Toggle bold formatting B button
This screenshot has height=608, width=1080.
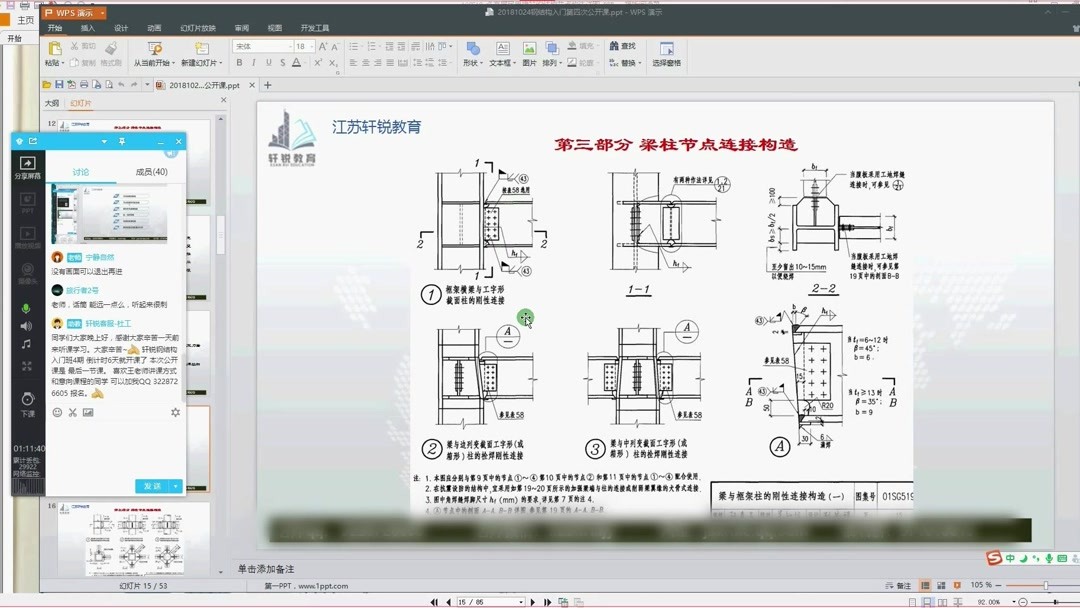239,63
